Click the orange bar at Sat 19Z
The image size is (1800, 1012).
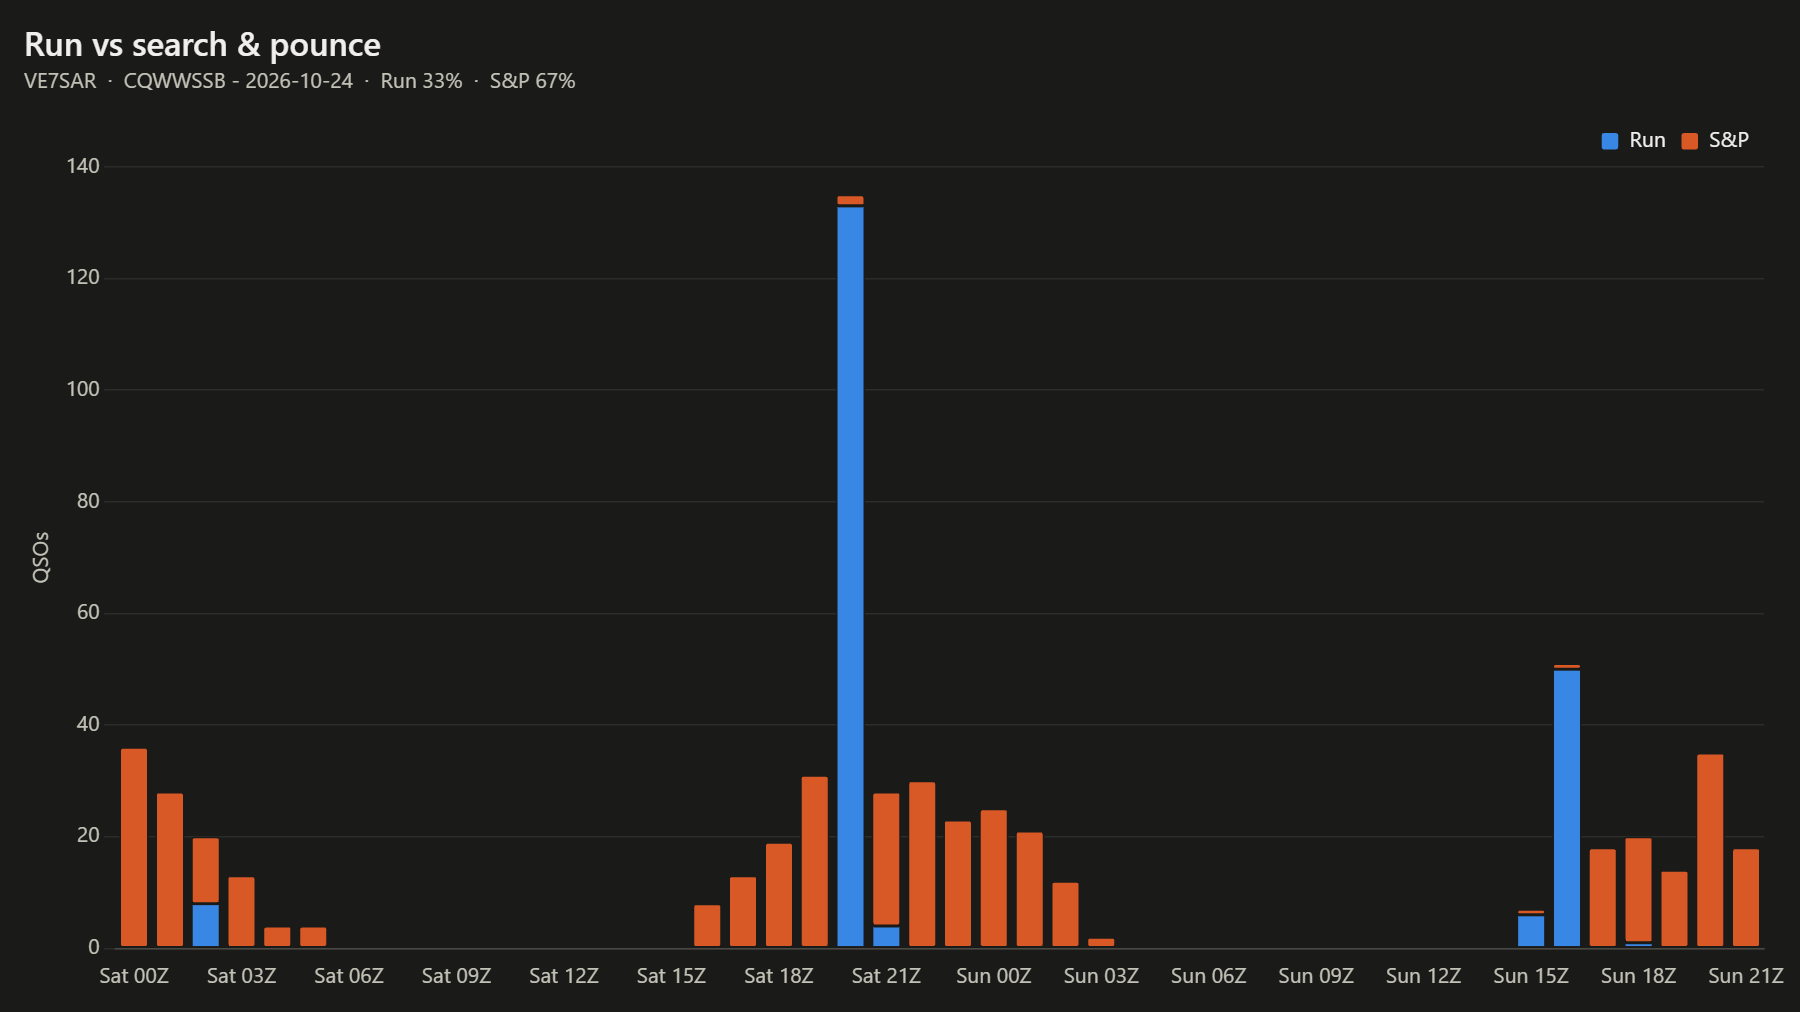click(x=815, y=861)
